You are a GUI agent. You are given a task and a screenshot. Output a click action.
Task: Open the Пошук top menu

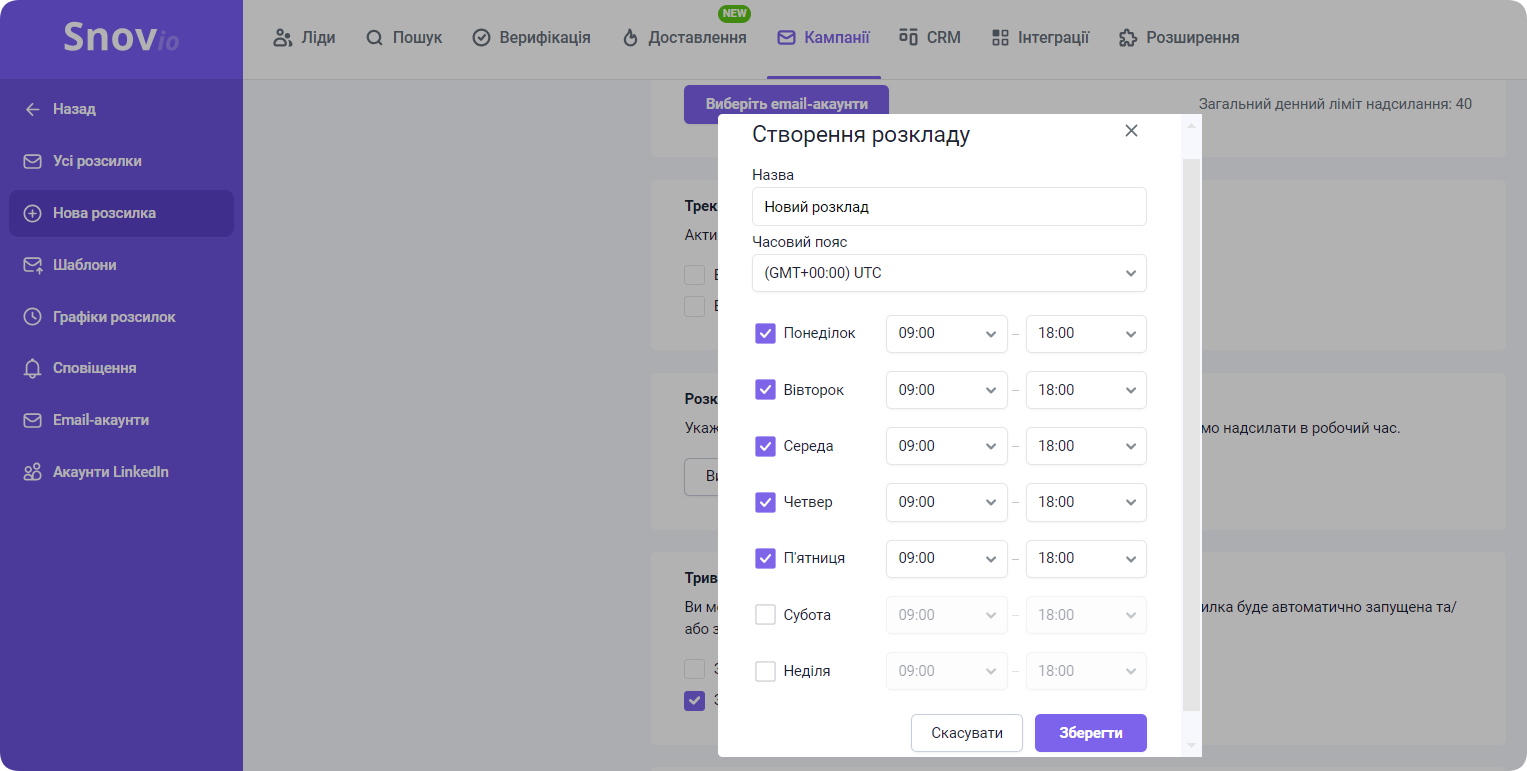coord(404,38)
